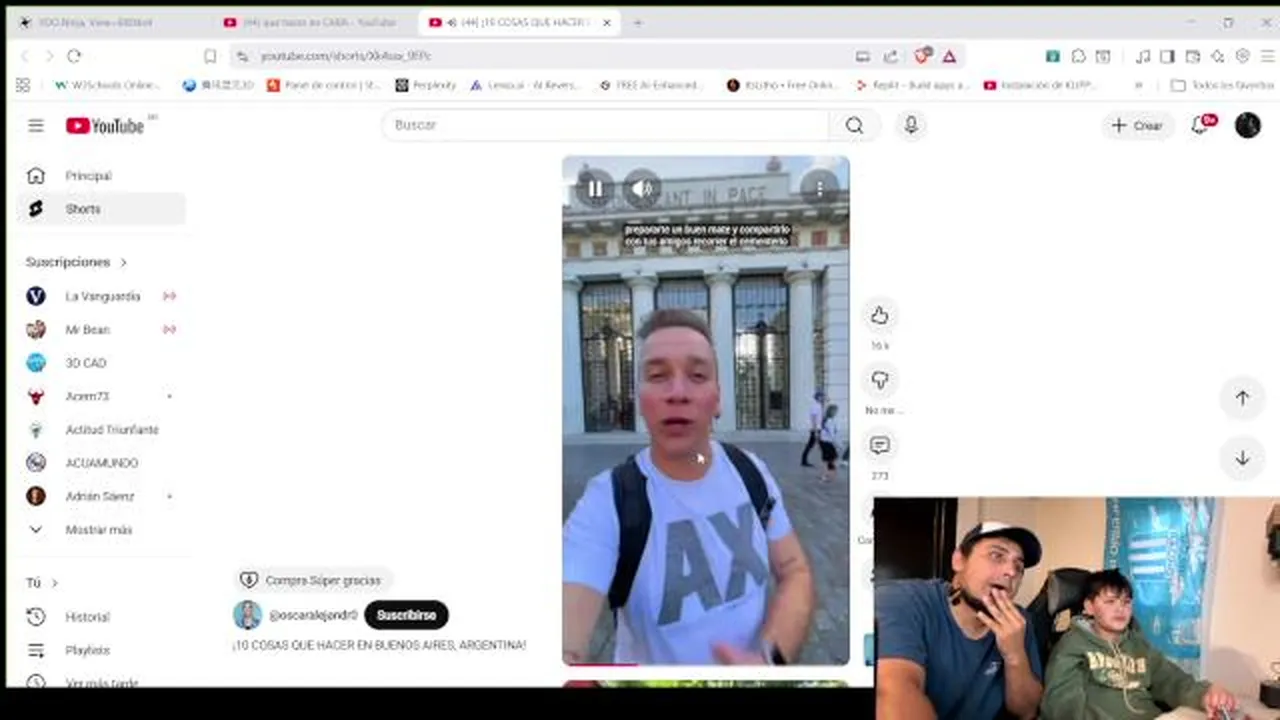Open a new browser tab with plus
1280x720 pixels.
tap(637, 22)
